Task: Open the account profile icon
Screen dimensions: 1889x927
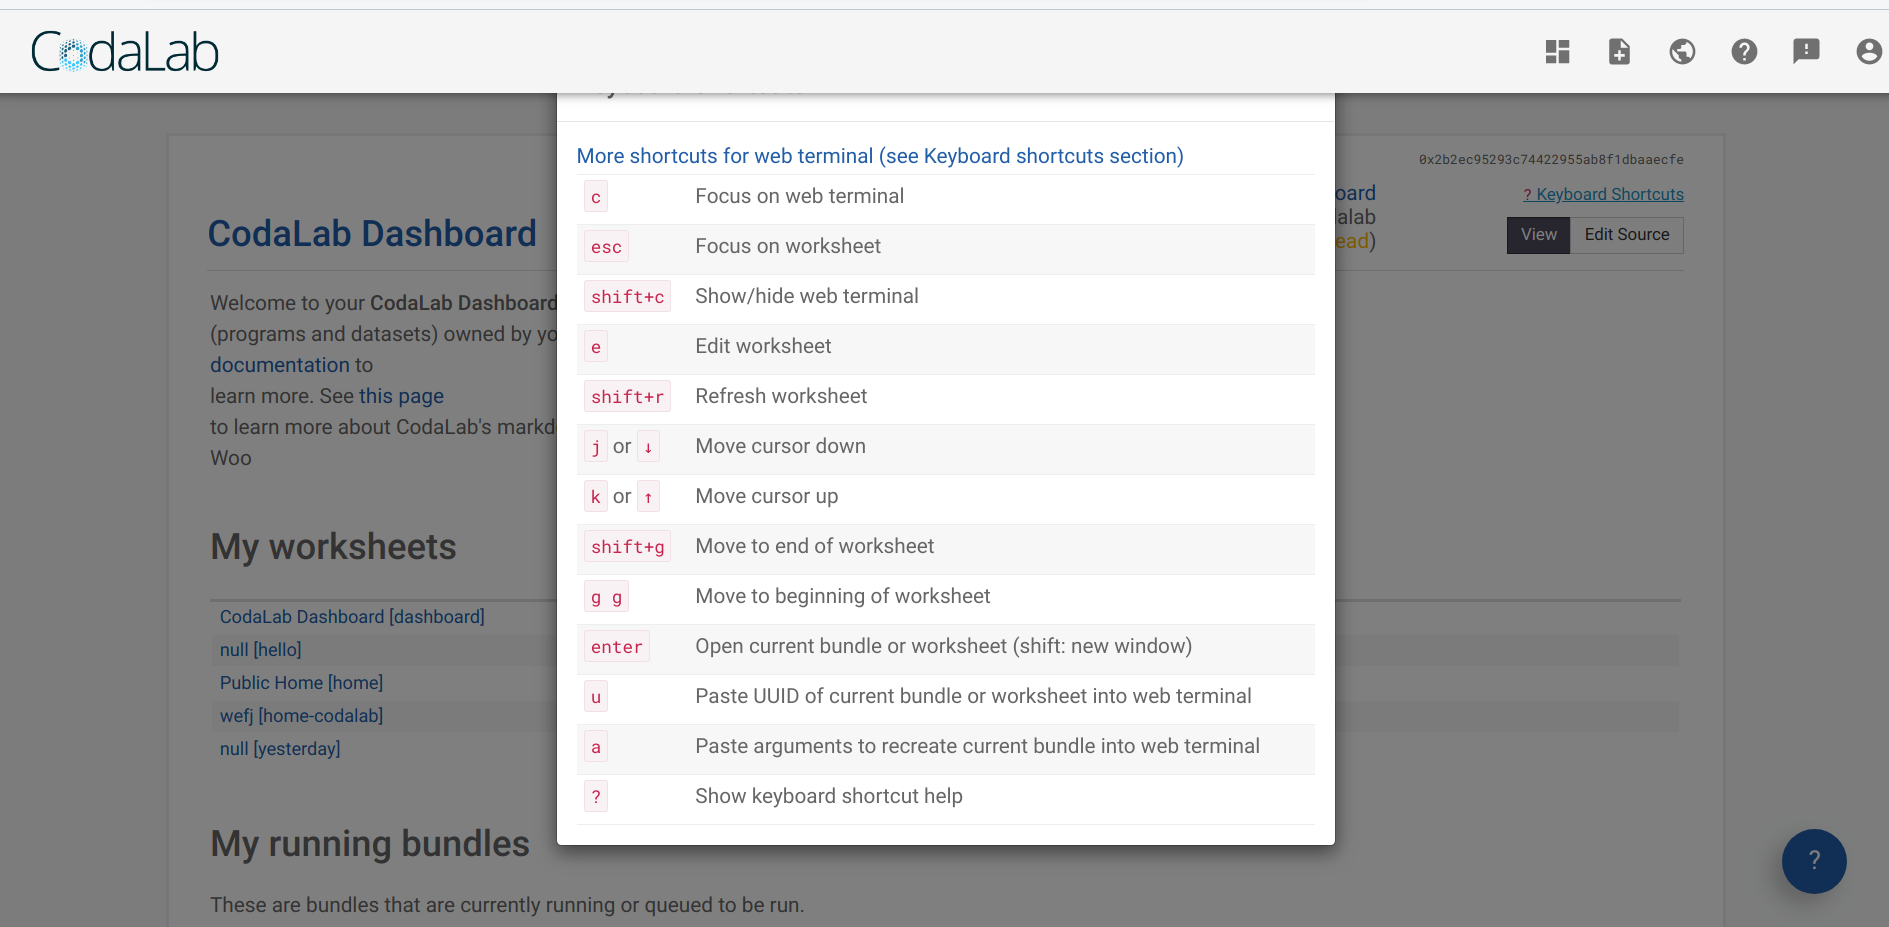Action: pyautogui.click(x=1868, y=51)
